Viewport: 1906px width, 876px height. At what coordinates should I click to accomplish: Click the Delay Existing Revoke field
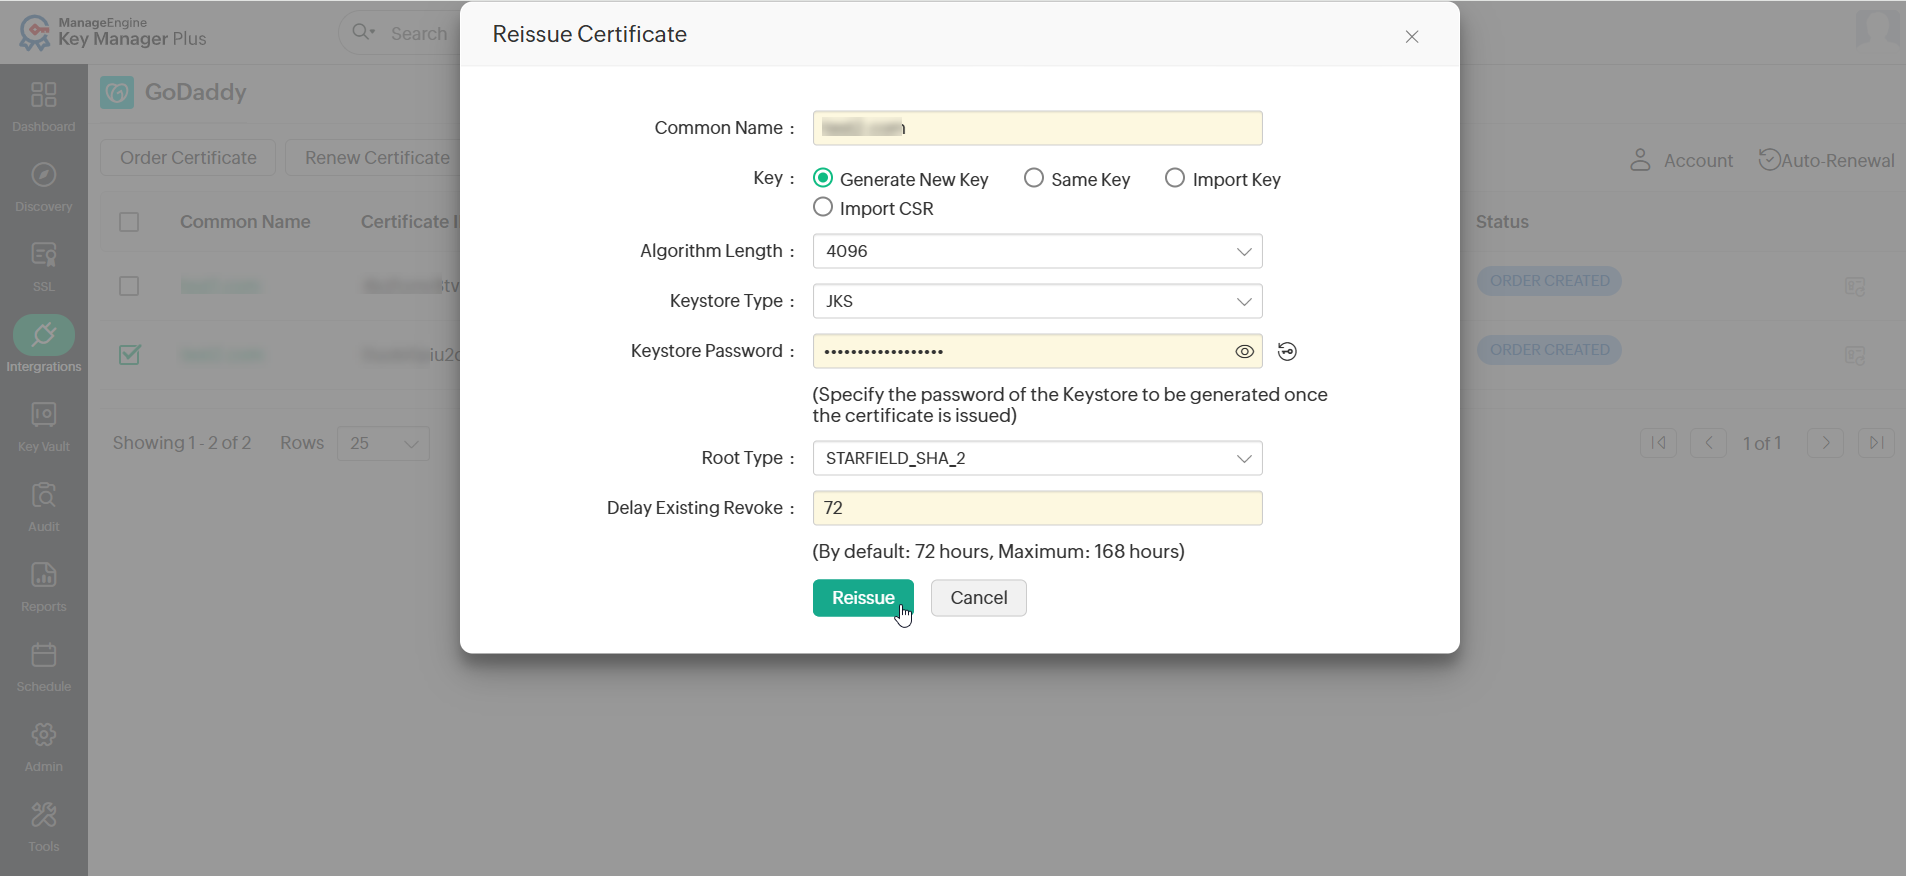[1038, 508]
